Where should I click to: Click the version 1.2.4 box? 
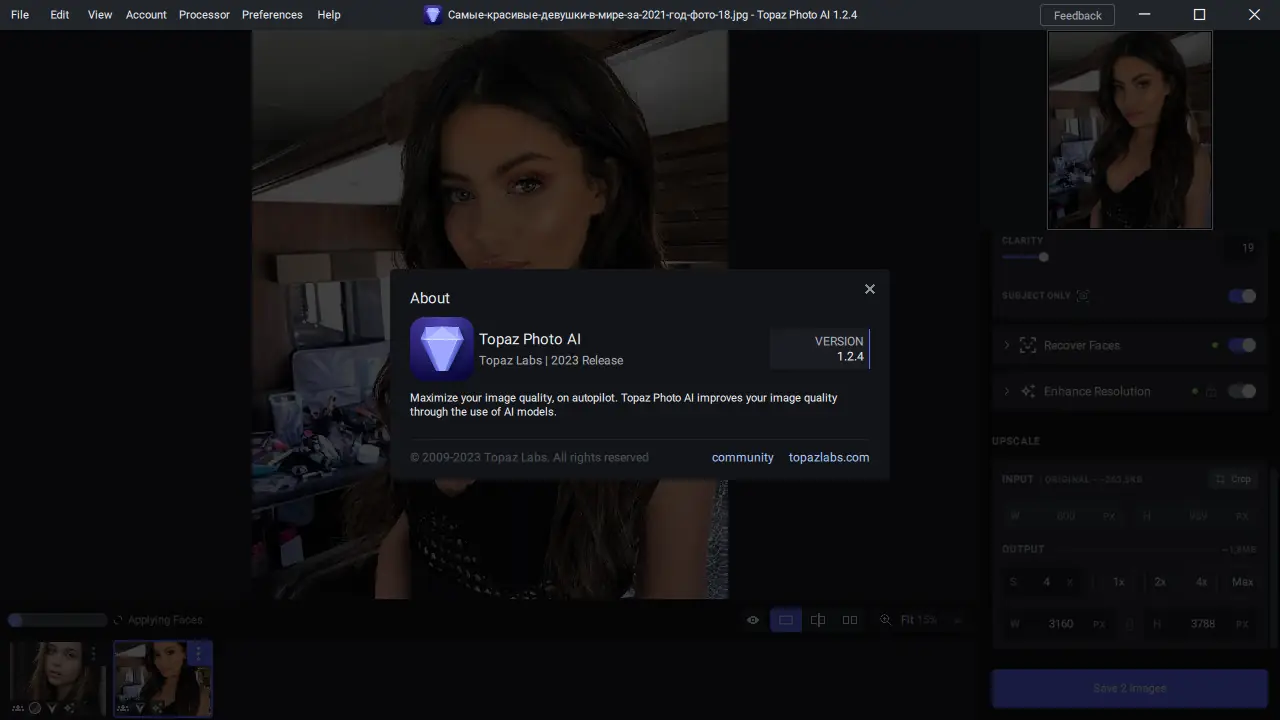coord(820,349)
